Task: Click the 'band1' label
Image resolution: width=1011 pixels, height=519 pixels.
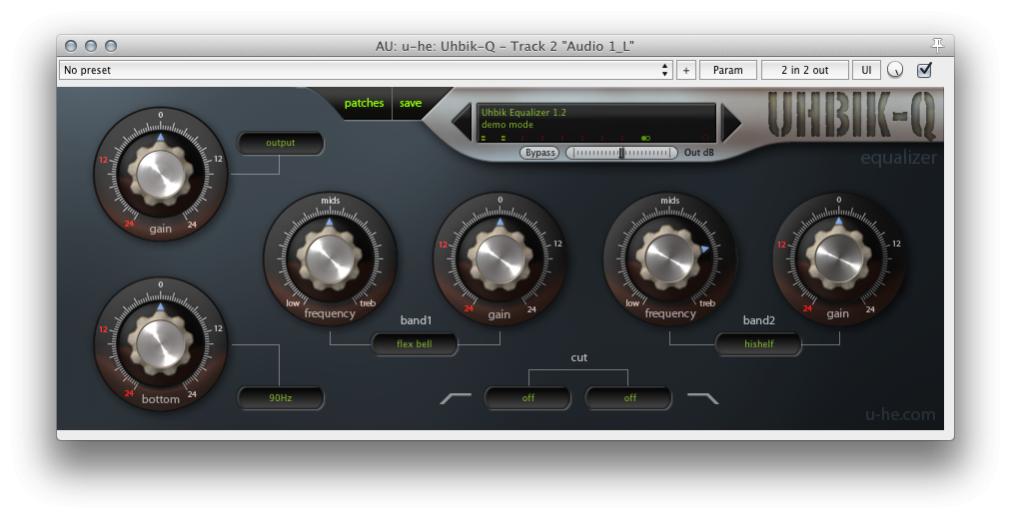Action: coord(416,320)
